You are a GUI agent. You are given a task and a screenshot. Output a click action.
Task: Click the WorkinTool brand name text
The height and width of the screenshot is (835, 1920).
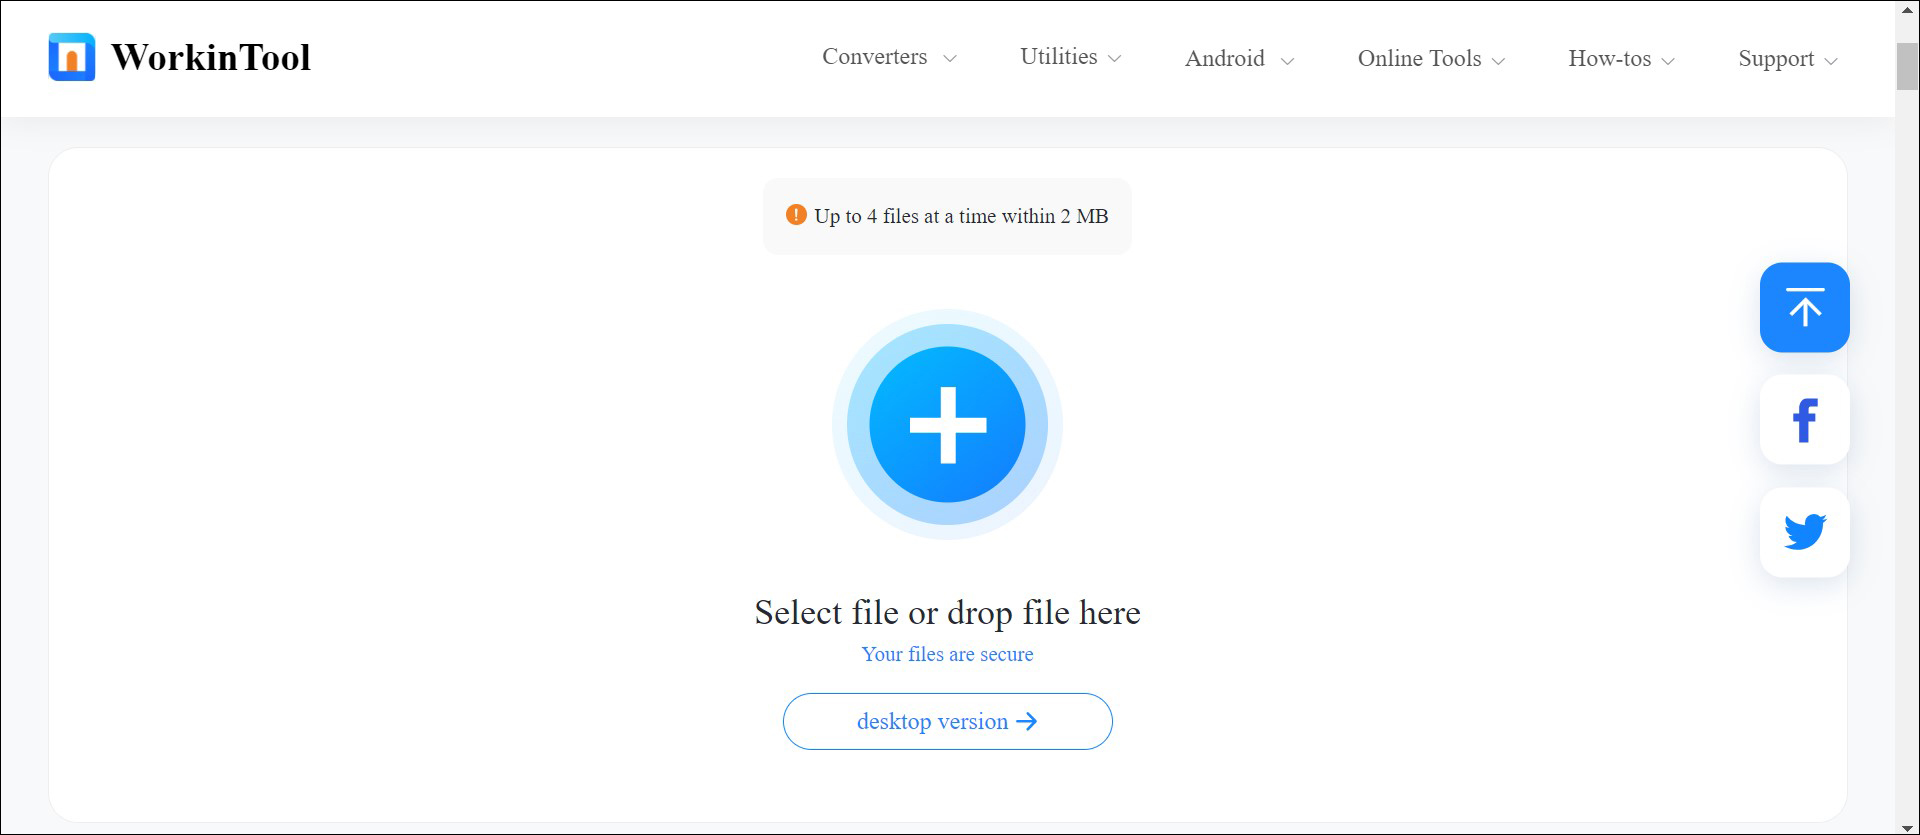pos(211,57)
